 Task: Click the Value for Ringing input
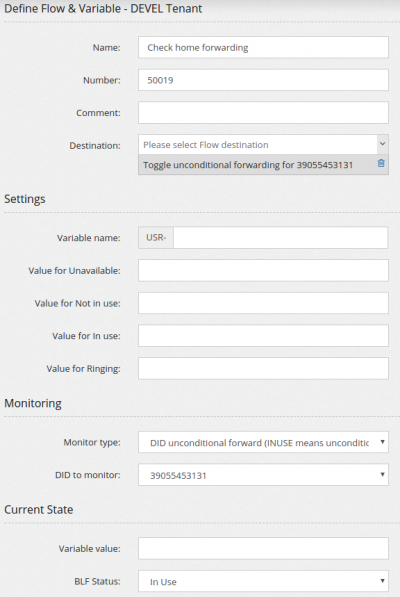[x=263, y=369]
